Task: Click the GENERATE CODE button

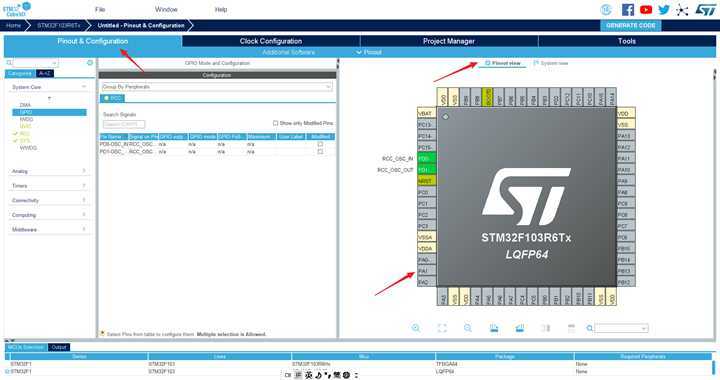Action: (x=630, y=26)
